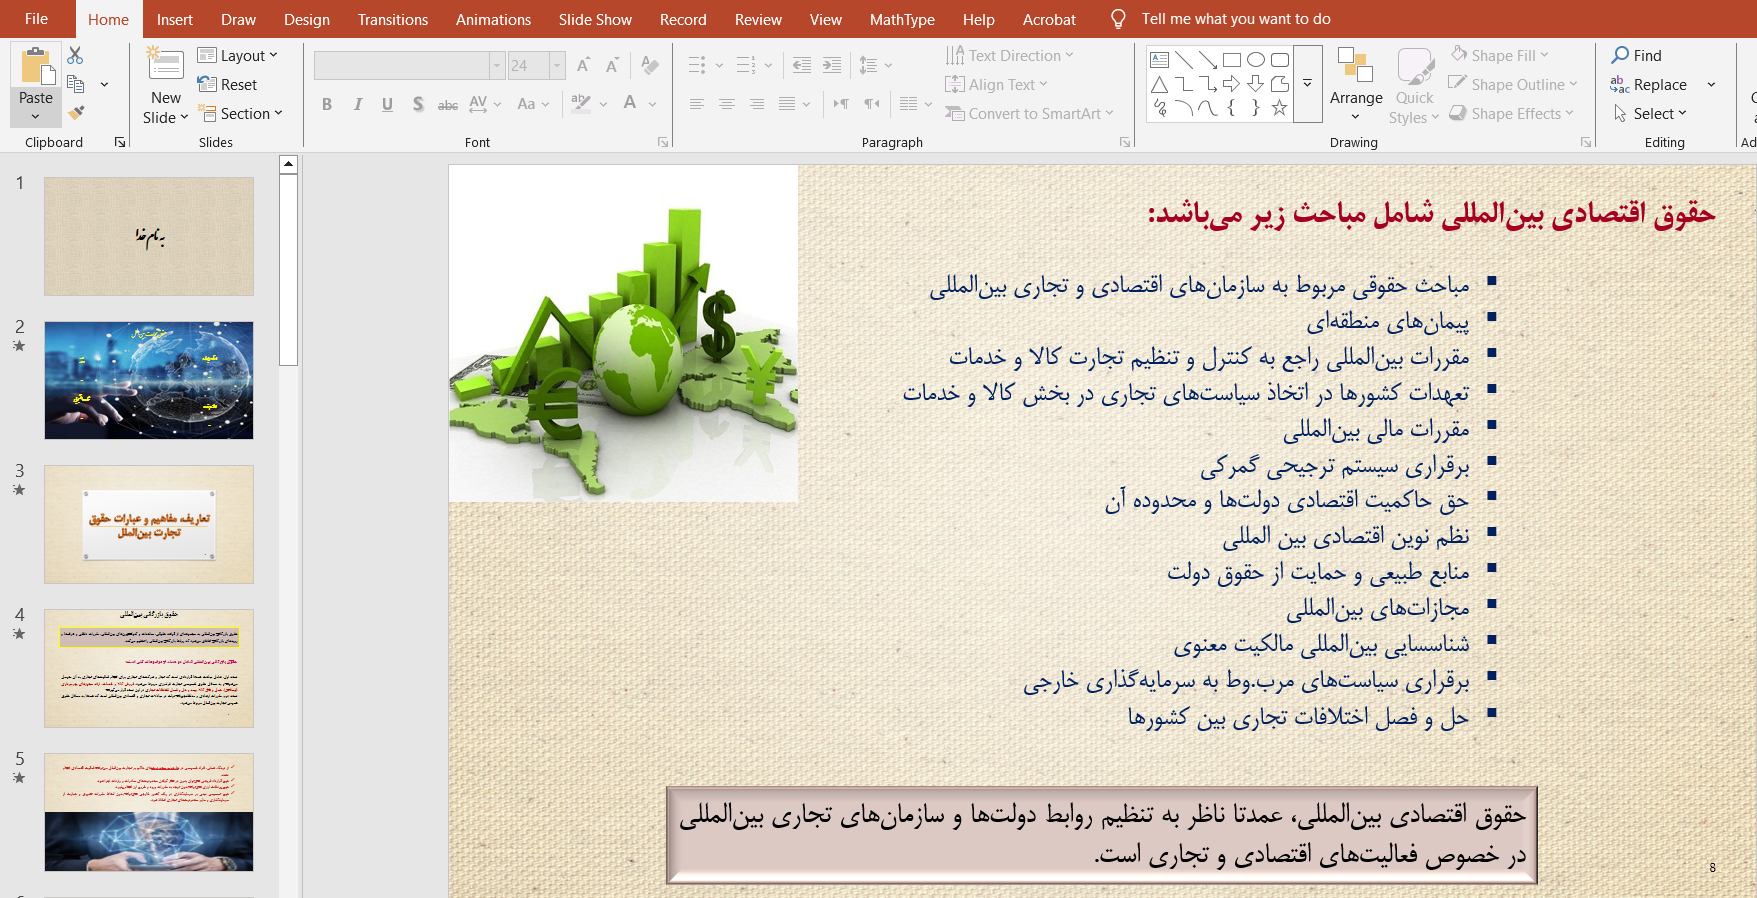Screen dimensions: 1757x898
Task: Open the font size dropdown
Action: 557,66
